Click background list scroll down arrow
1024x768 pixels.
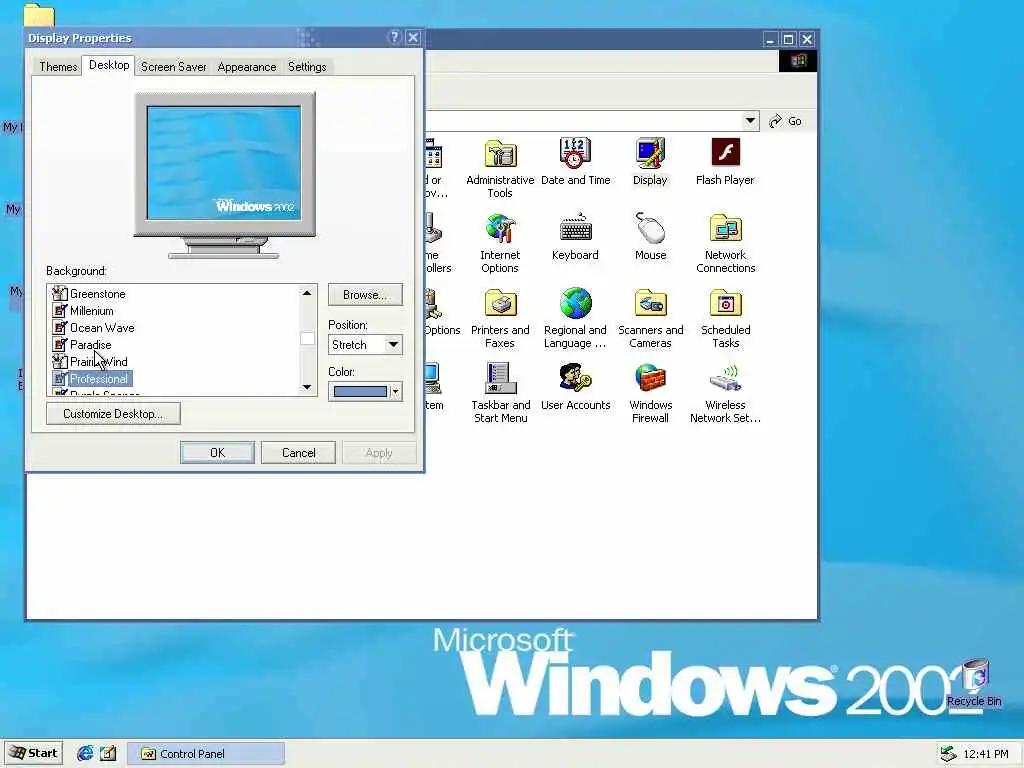(307, 387)
